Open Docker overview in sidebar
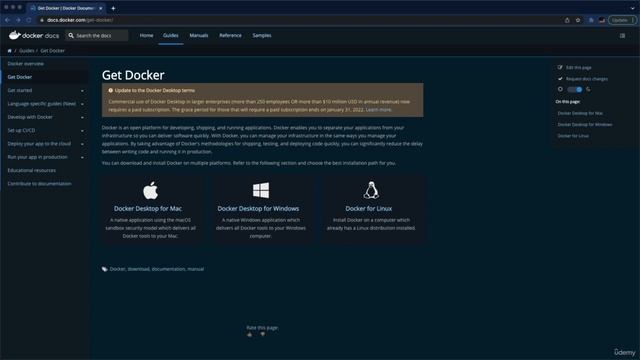 coord(25,64)
